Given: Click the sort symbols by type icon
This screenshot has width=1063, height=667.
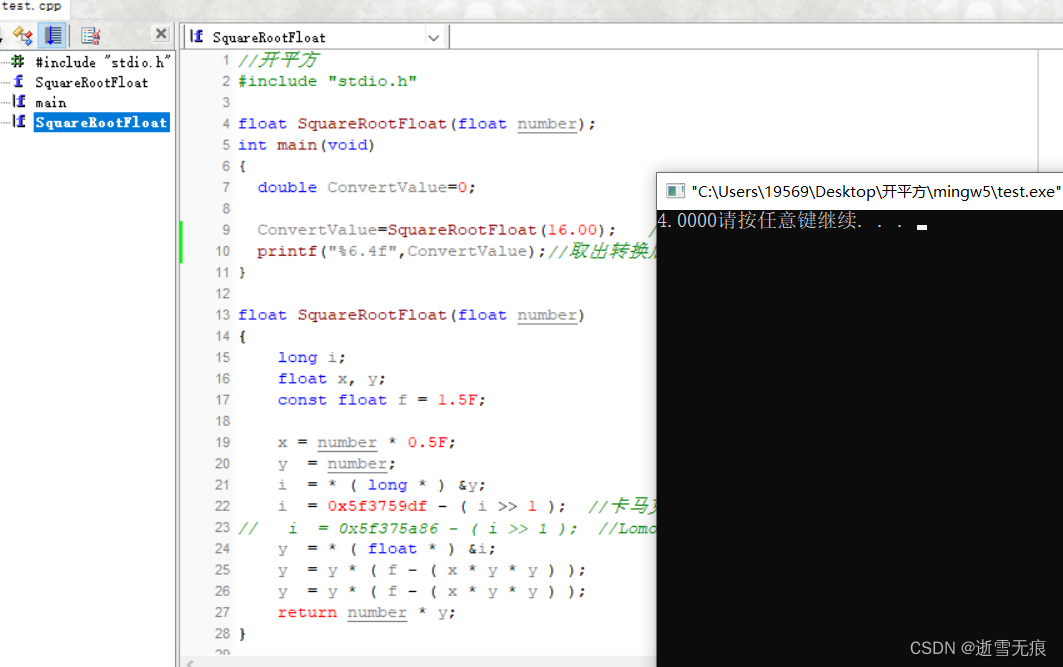Looking at the screenshot, I should [x=22, y=35].
